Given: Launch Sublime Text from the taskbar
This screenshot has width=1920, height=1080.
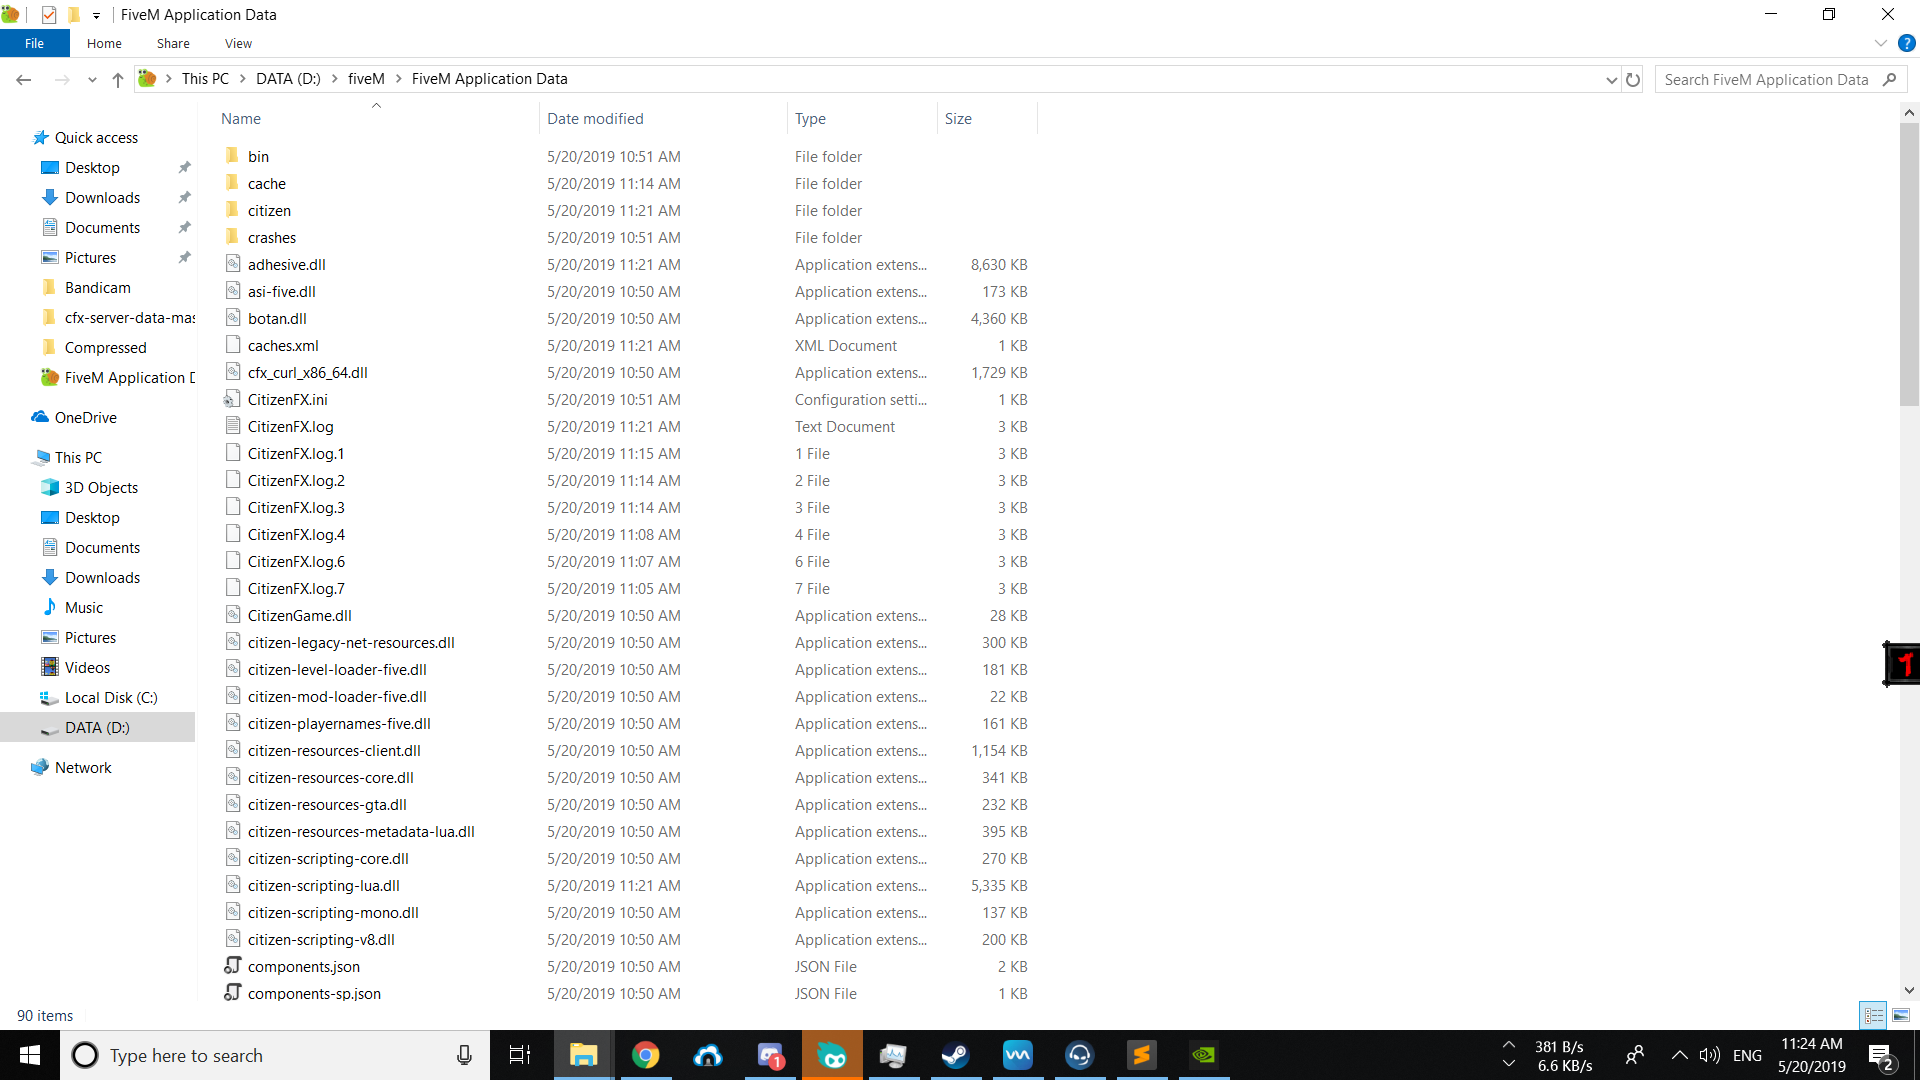Looking at the screenshot, I should pyautogui.click(x=1141, y=1055).
